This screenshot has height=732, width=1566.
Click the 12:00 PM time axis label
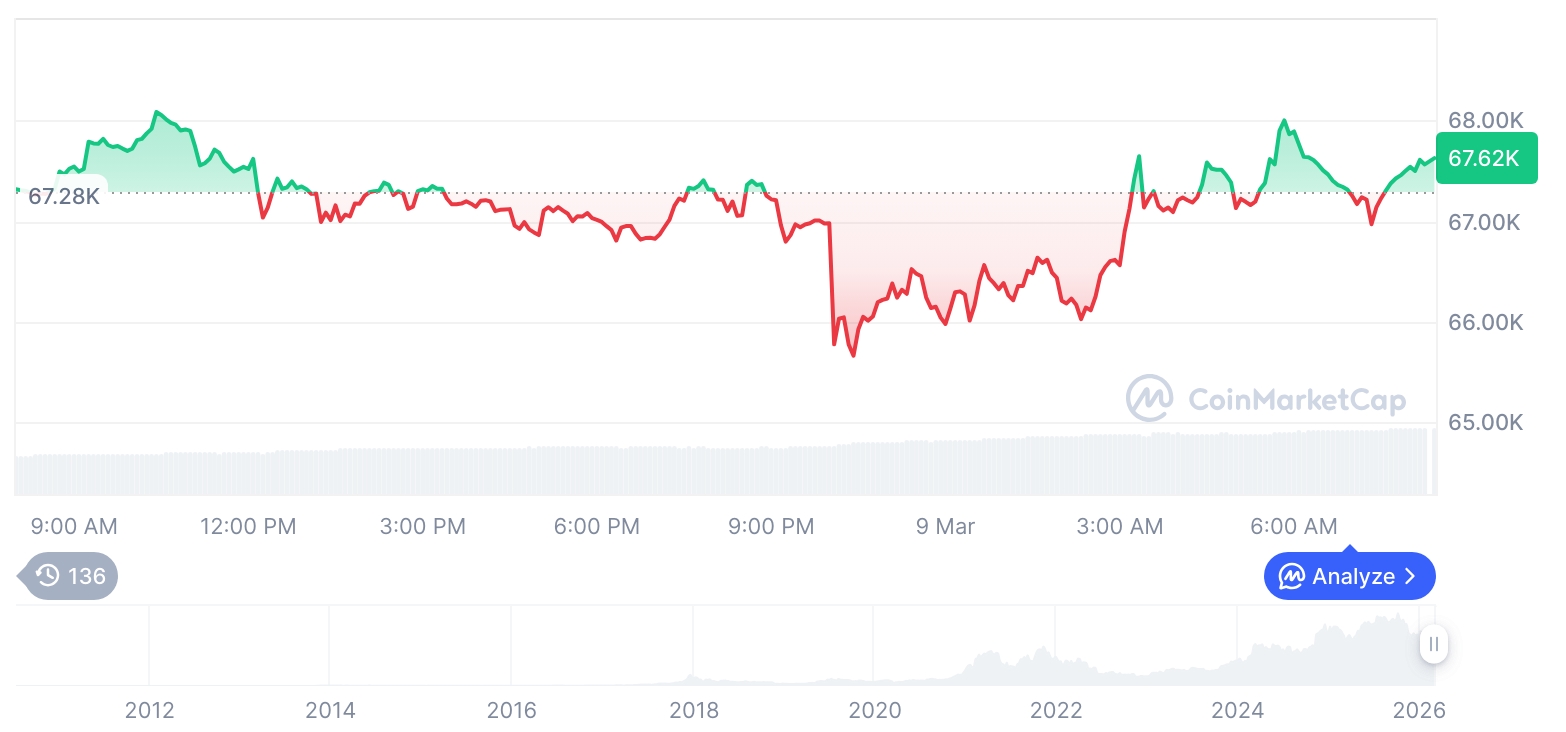248,526
